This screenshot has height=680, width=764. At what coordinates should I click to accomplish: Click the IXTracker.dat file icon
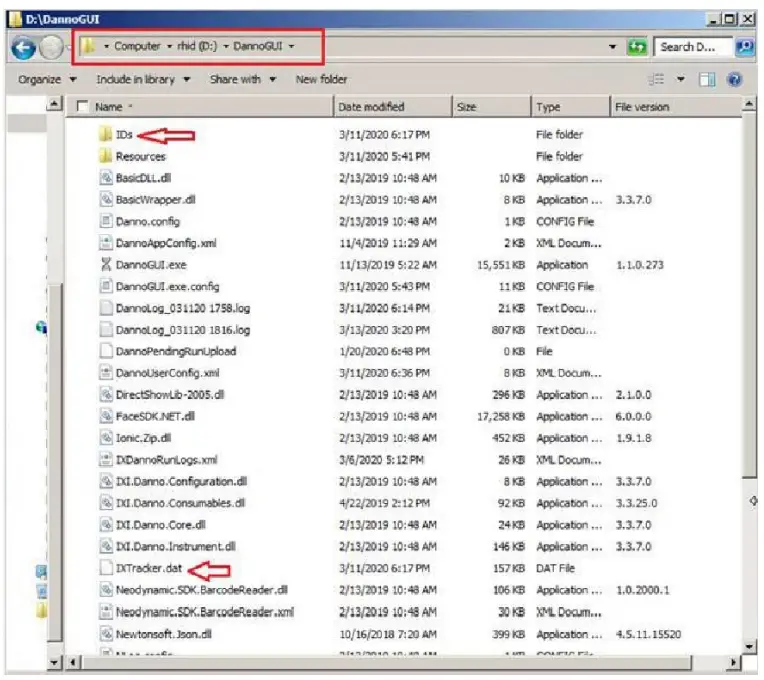click(105, 568)
